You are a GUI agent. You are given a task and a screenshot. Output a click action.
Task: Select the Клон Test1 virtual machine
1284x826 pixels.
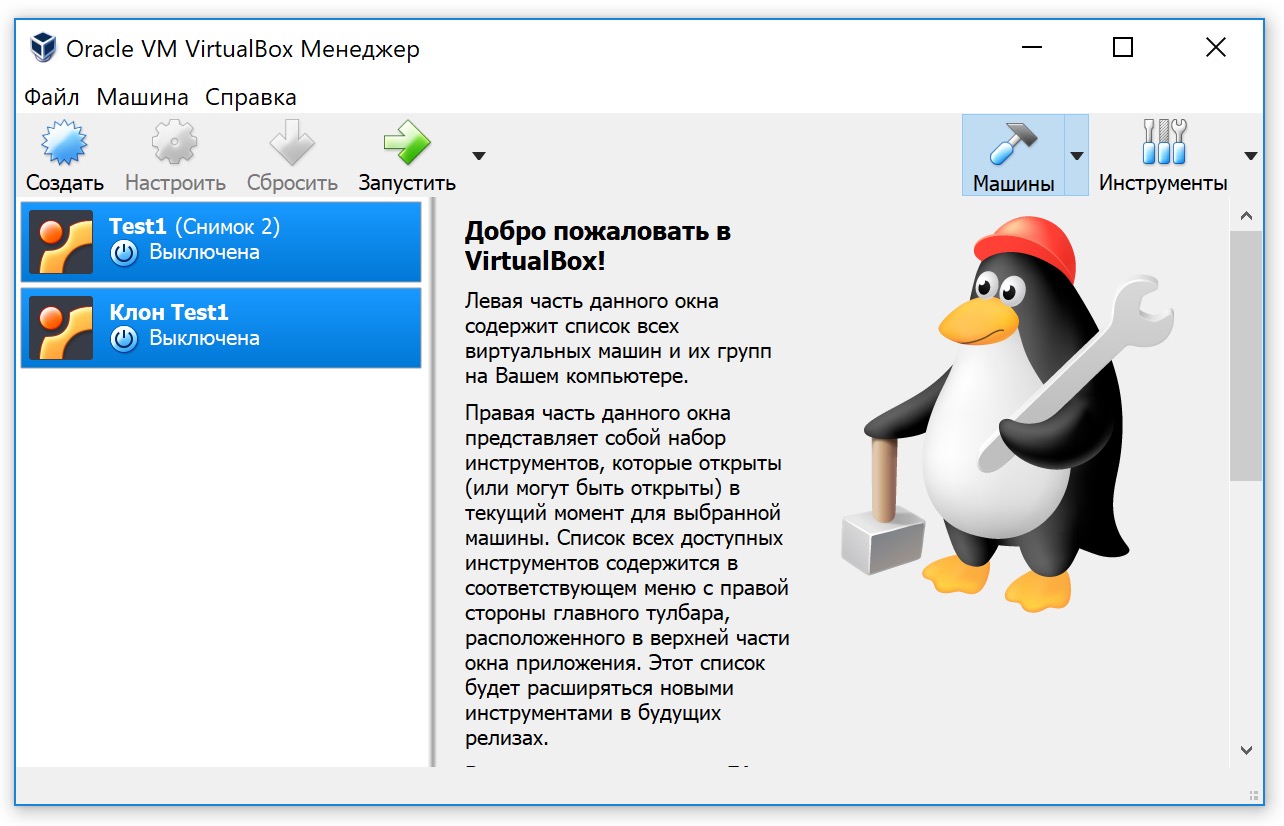pyautogui.click(x=221, y=328)
